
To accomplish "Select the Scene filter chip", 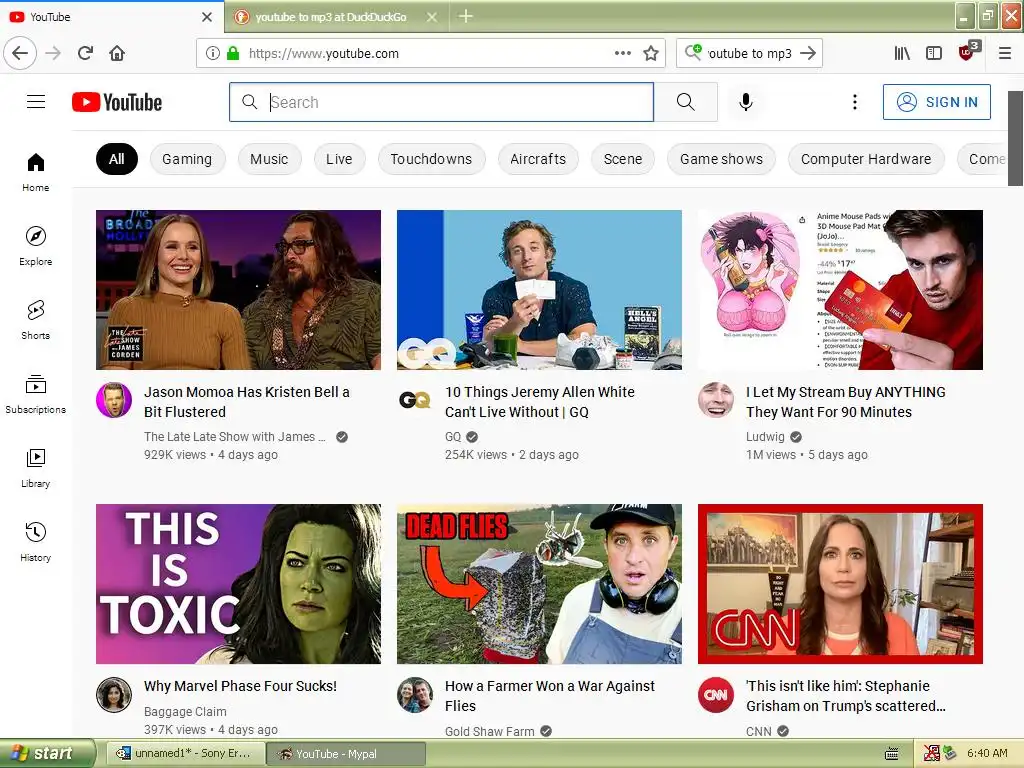I will point(623,159).
